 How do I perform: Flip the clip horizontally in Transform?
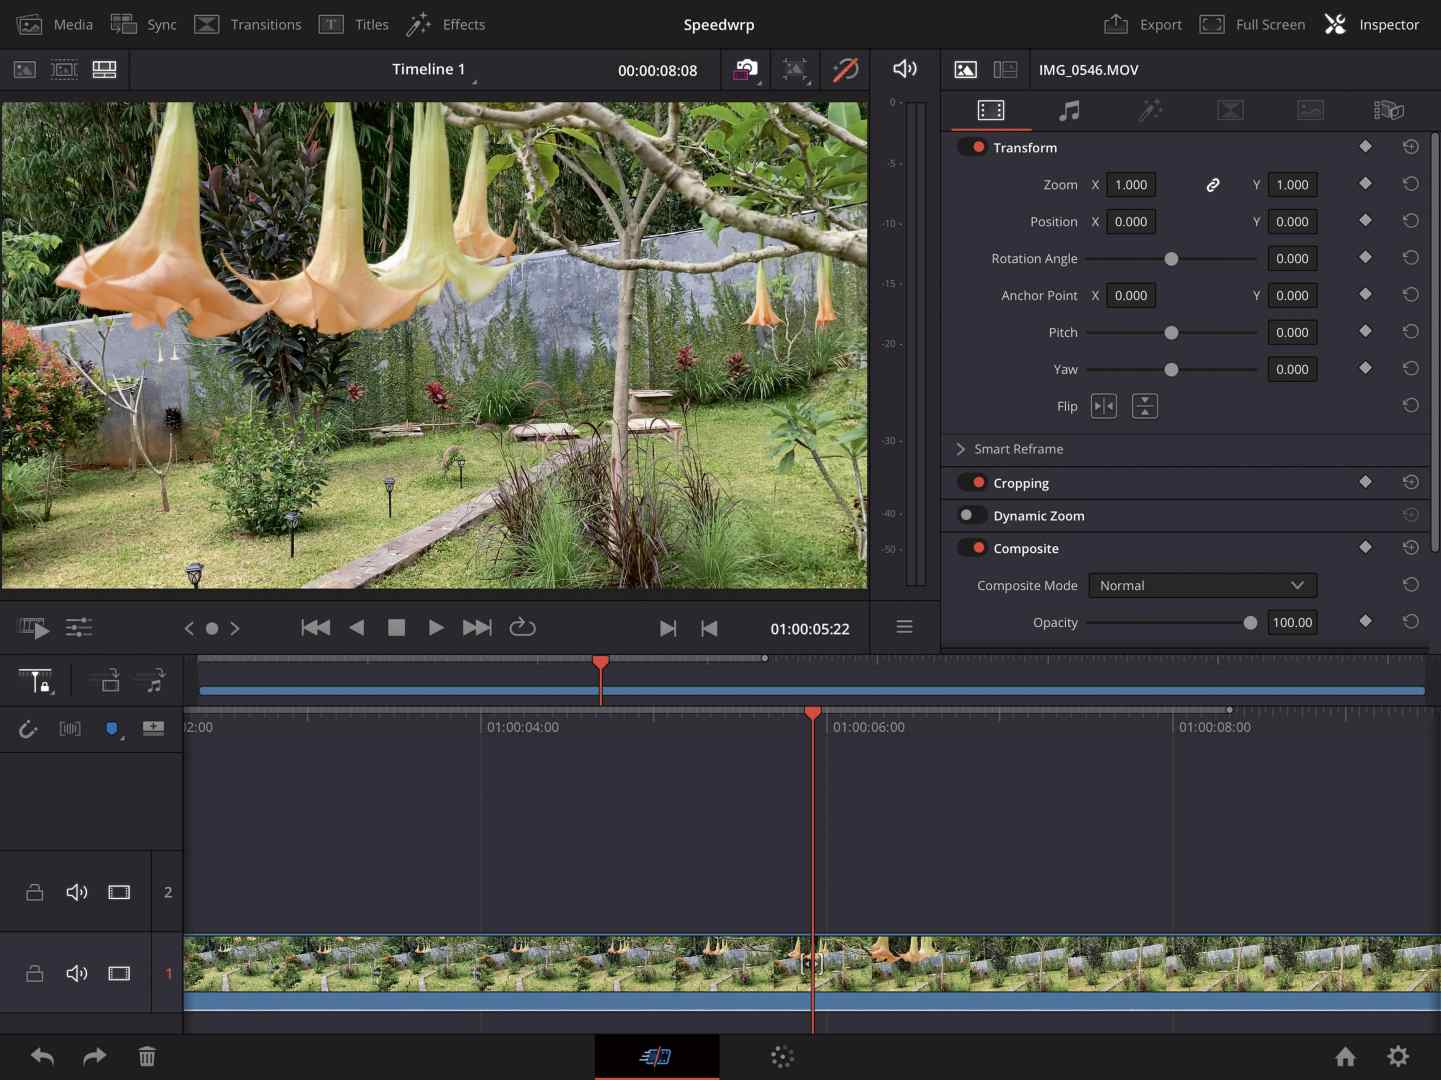pos(1103,406)
